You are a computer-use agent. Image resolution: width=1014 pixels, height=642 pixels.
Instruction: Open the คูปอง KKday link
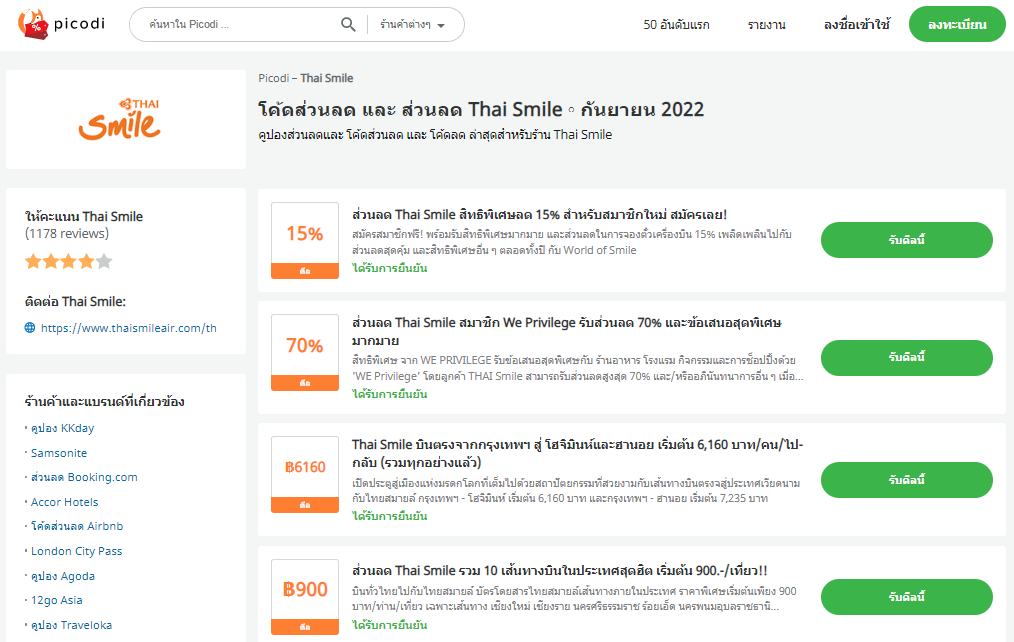click(x=63, y=428)
